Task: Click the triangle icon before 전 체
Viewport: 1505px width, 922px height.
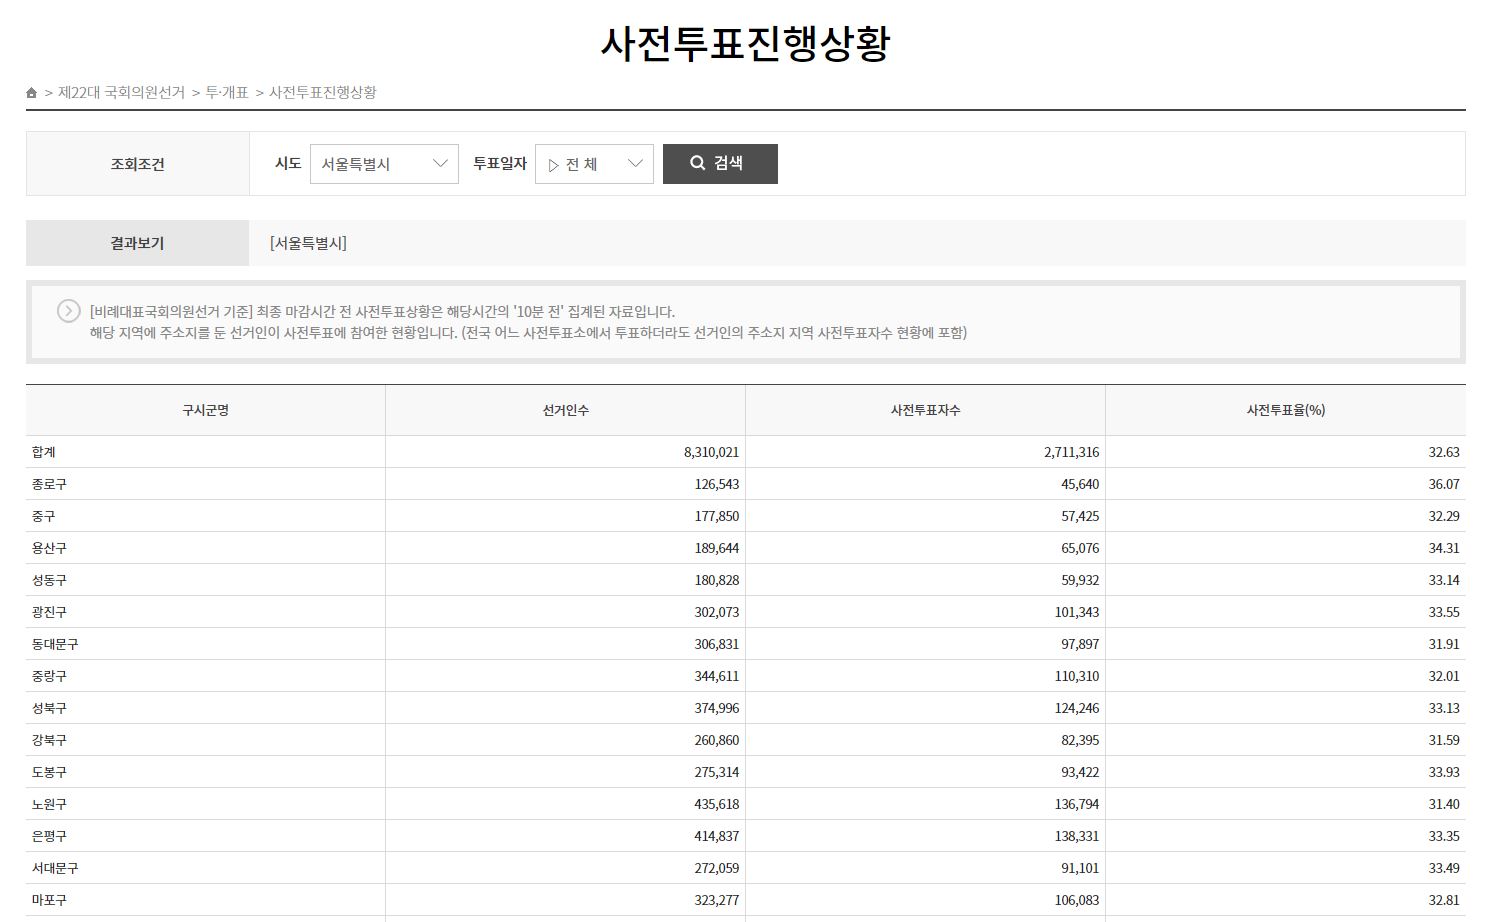Action: [x=555, y=164]
